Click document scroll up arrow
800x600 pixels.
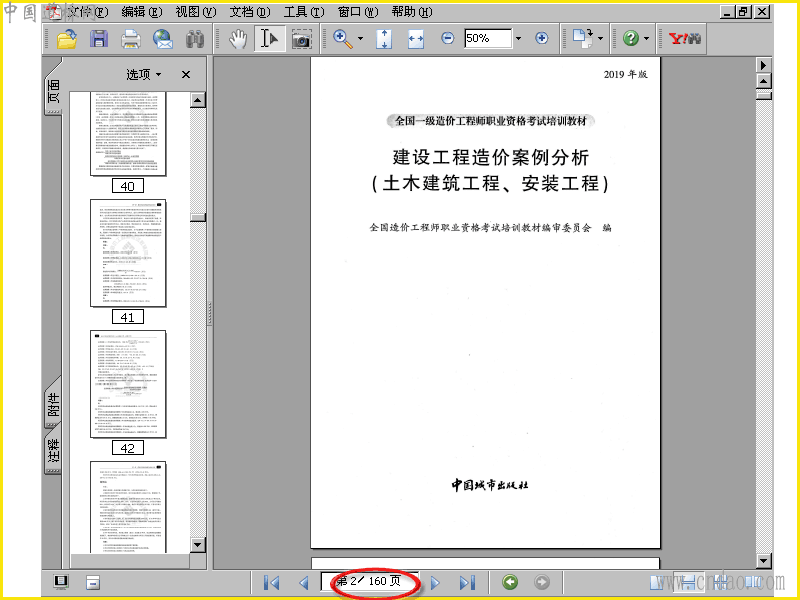point(763,81)
